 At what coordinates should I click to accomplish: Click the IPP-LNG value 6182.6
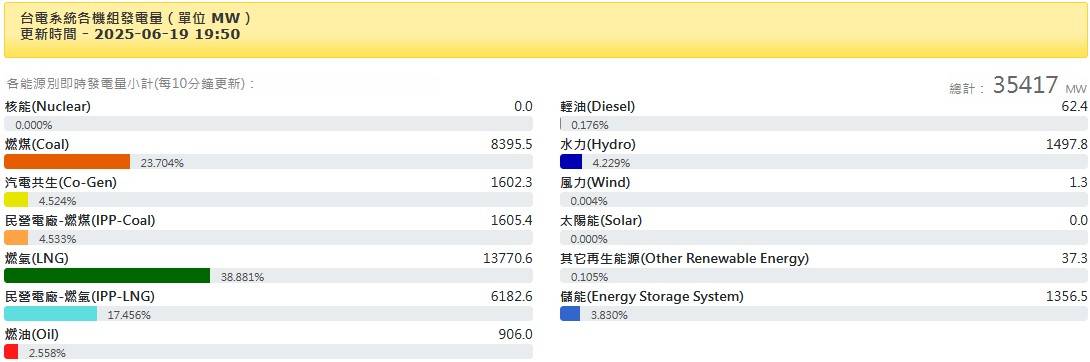point(512,297)
